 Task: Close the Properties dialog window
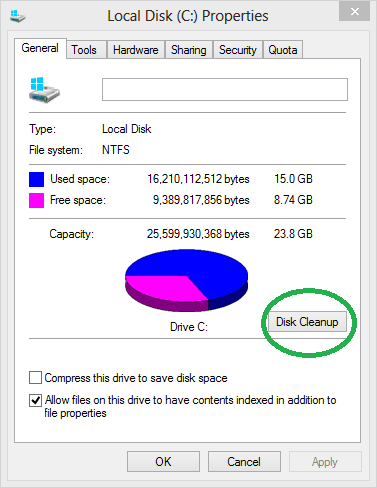(x=354, y=11)
